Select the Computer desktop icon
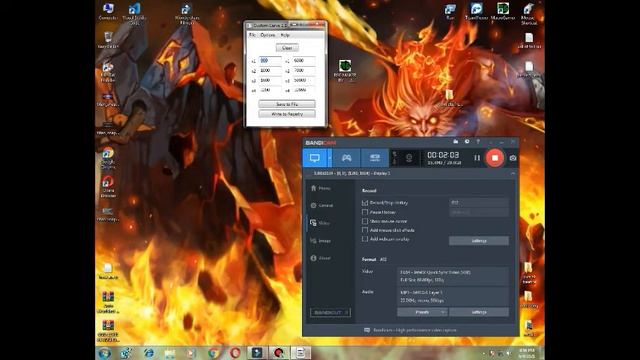640x360 pixels. pos(108,11)
